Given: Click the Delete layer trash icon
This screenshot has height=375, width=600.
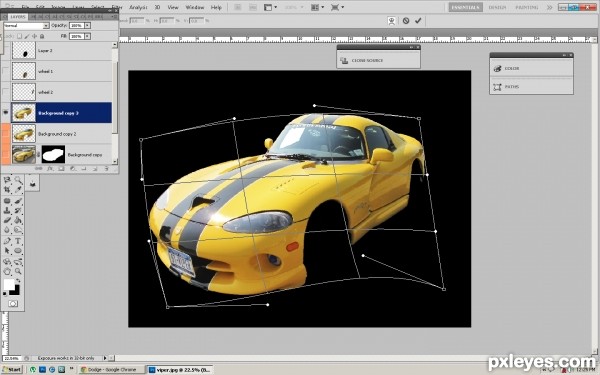Looking at the screenshot, I should coord(106,168).
